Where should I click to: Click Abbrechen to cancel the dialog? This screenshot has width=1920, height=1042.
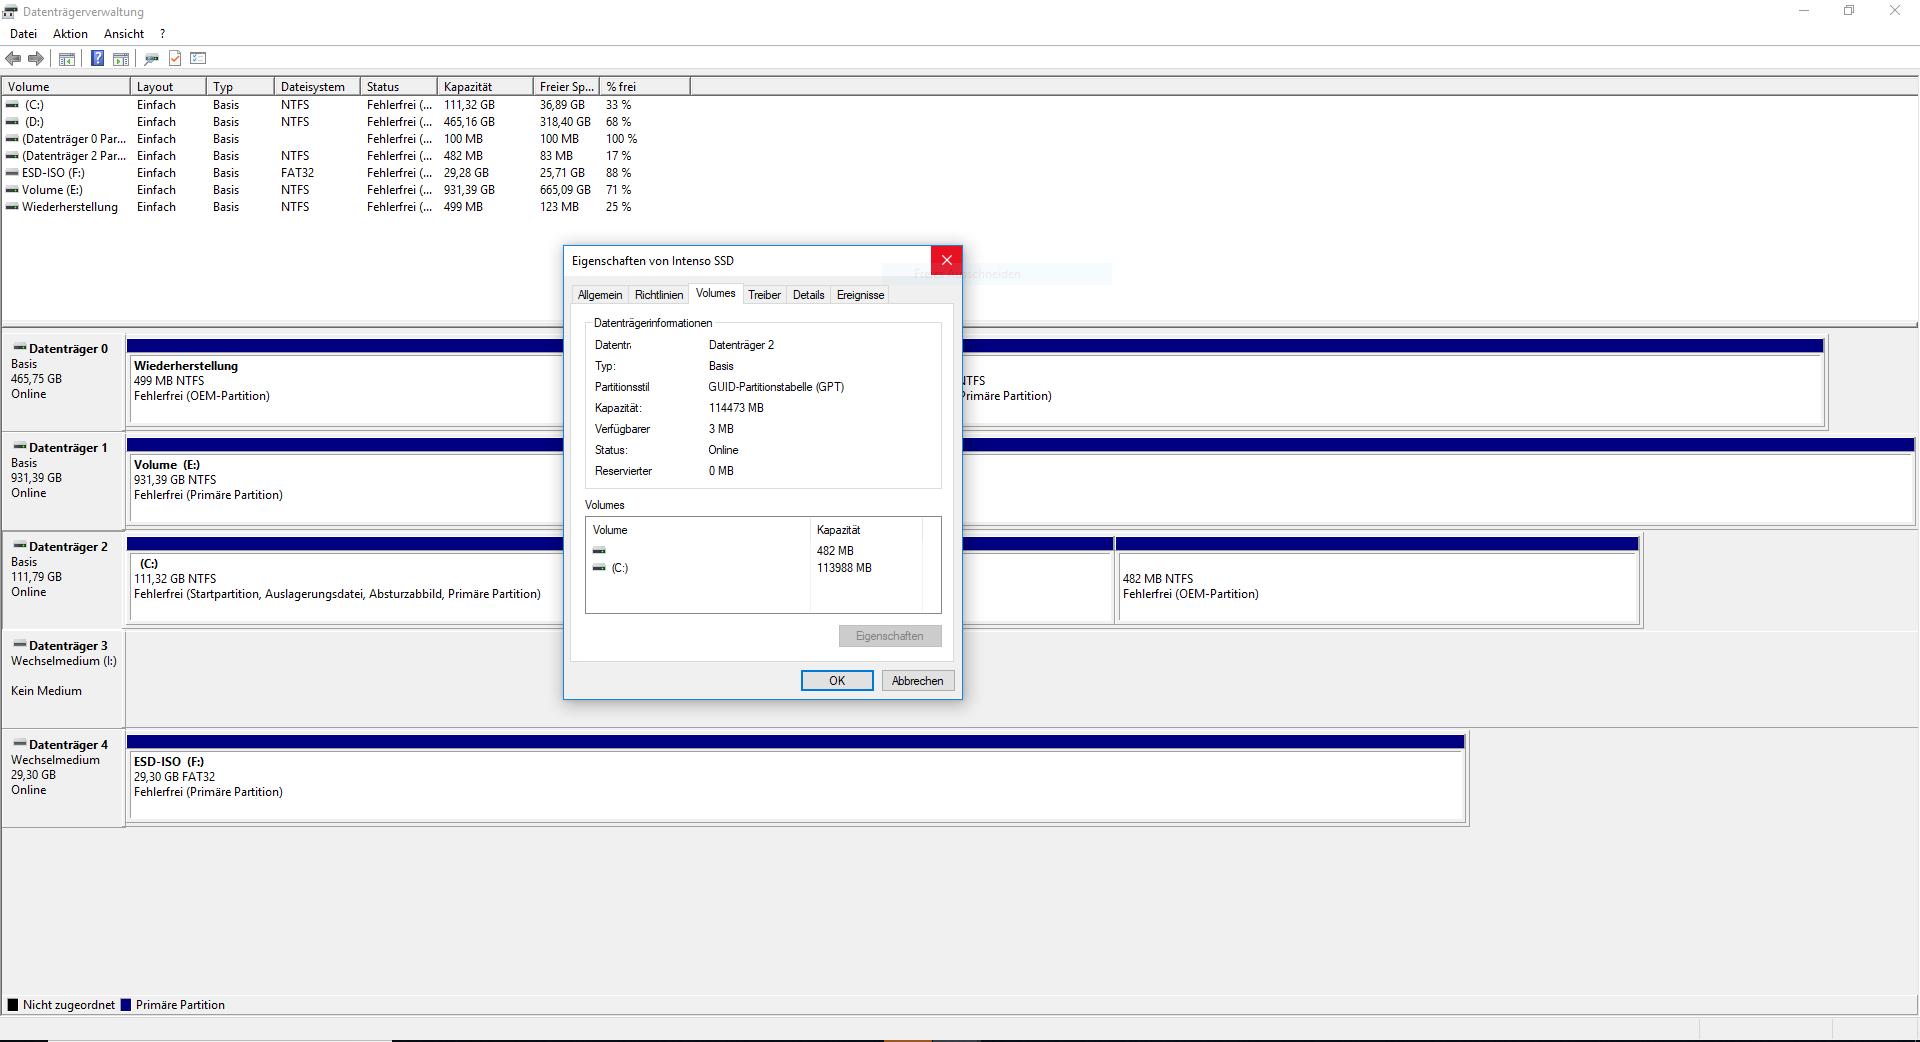point(918,681)
